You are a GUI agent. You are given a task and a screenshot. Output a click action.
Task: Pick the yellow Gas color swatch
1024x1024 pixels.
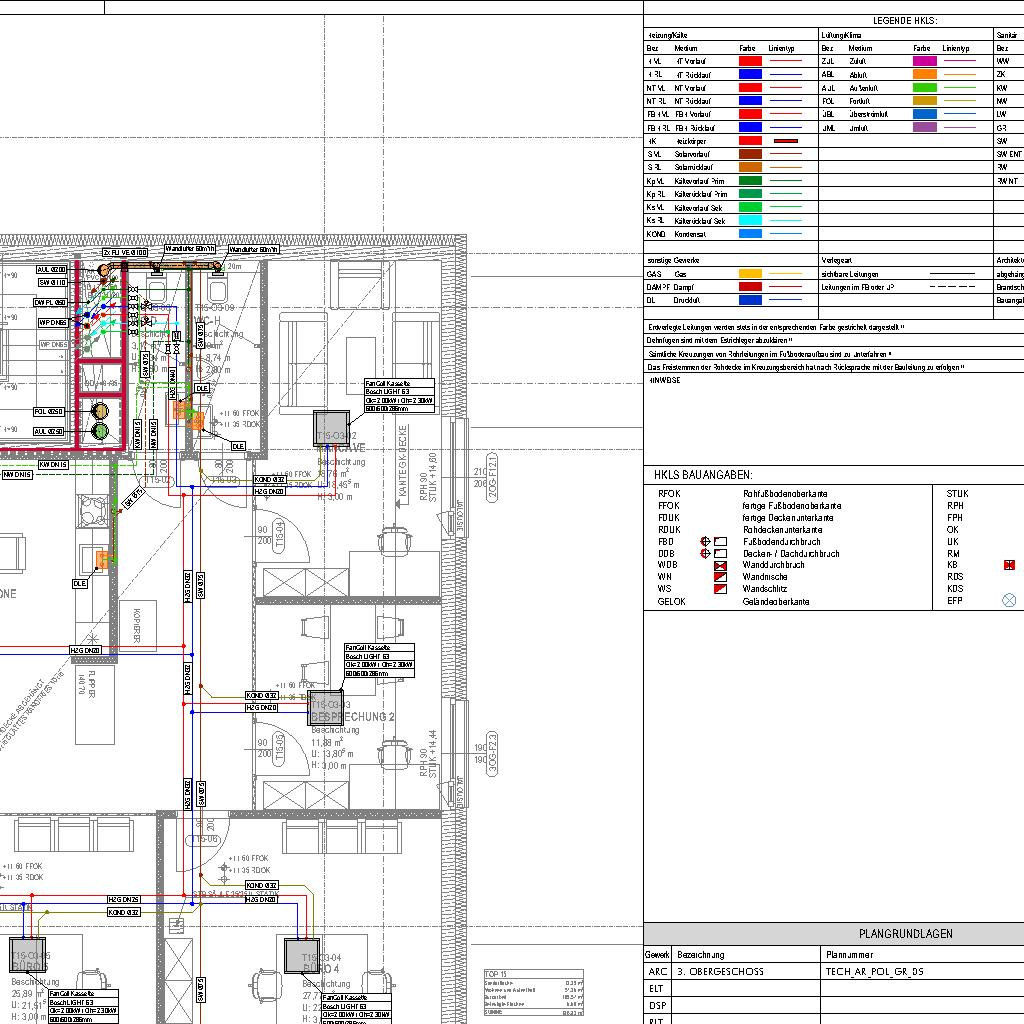coord(749,273)
